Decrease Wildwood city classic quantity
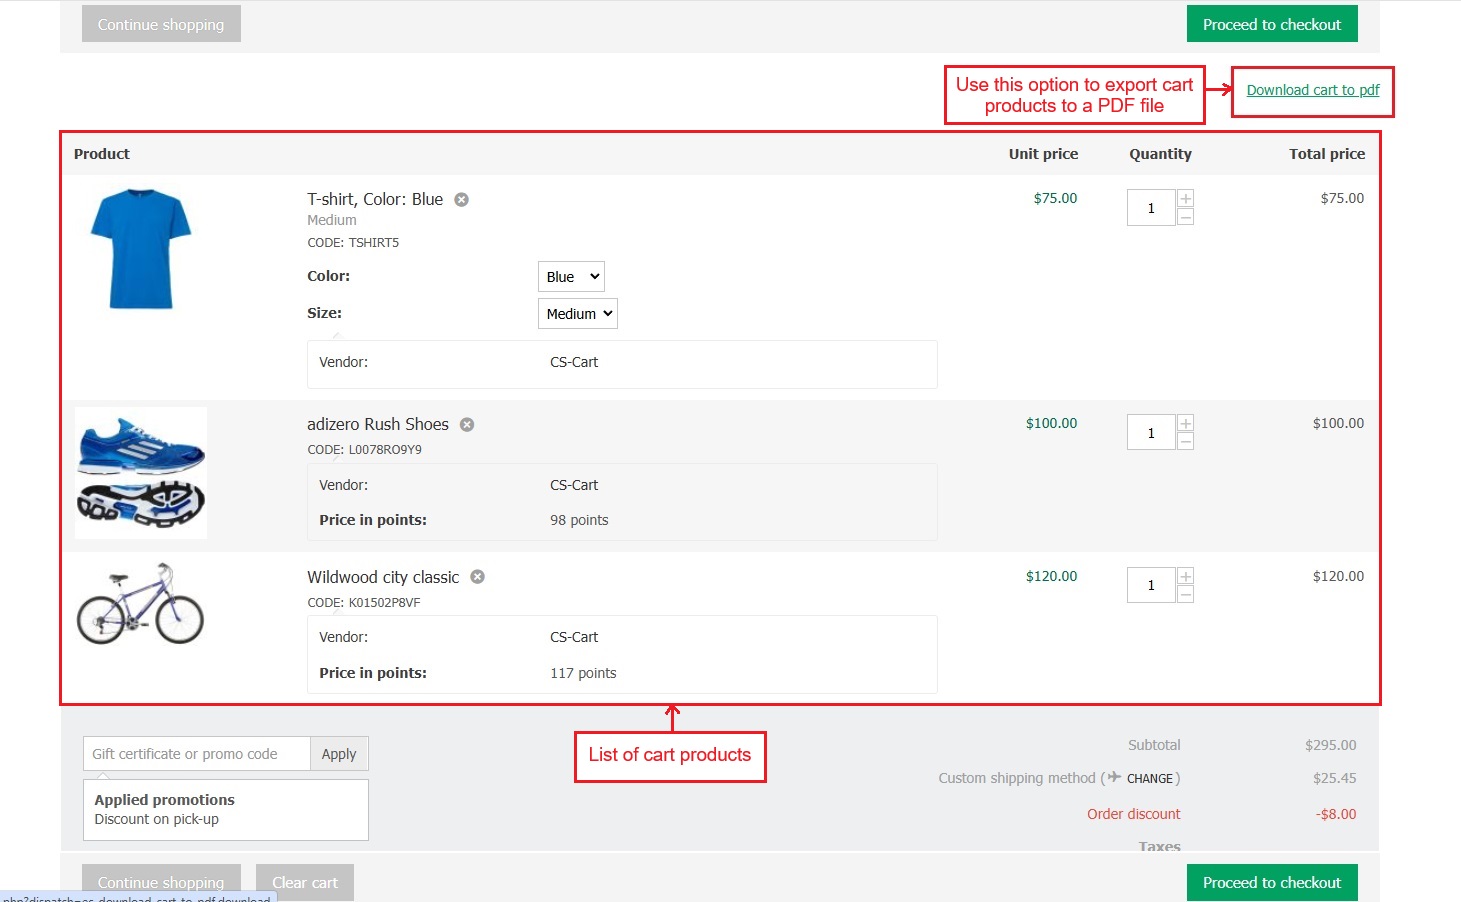This screenshot has width=1461, height=902. coord(1185,595)
